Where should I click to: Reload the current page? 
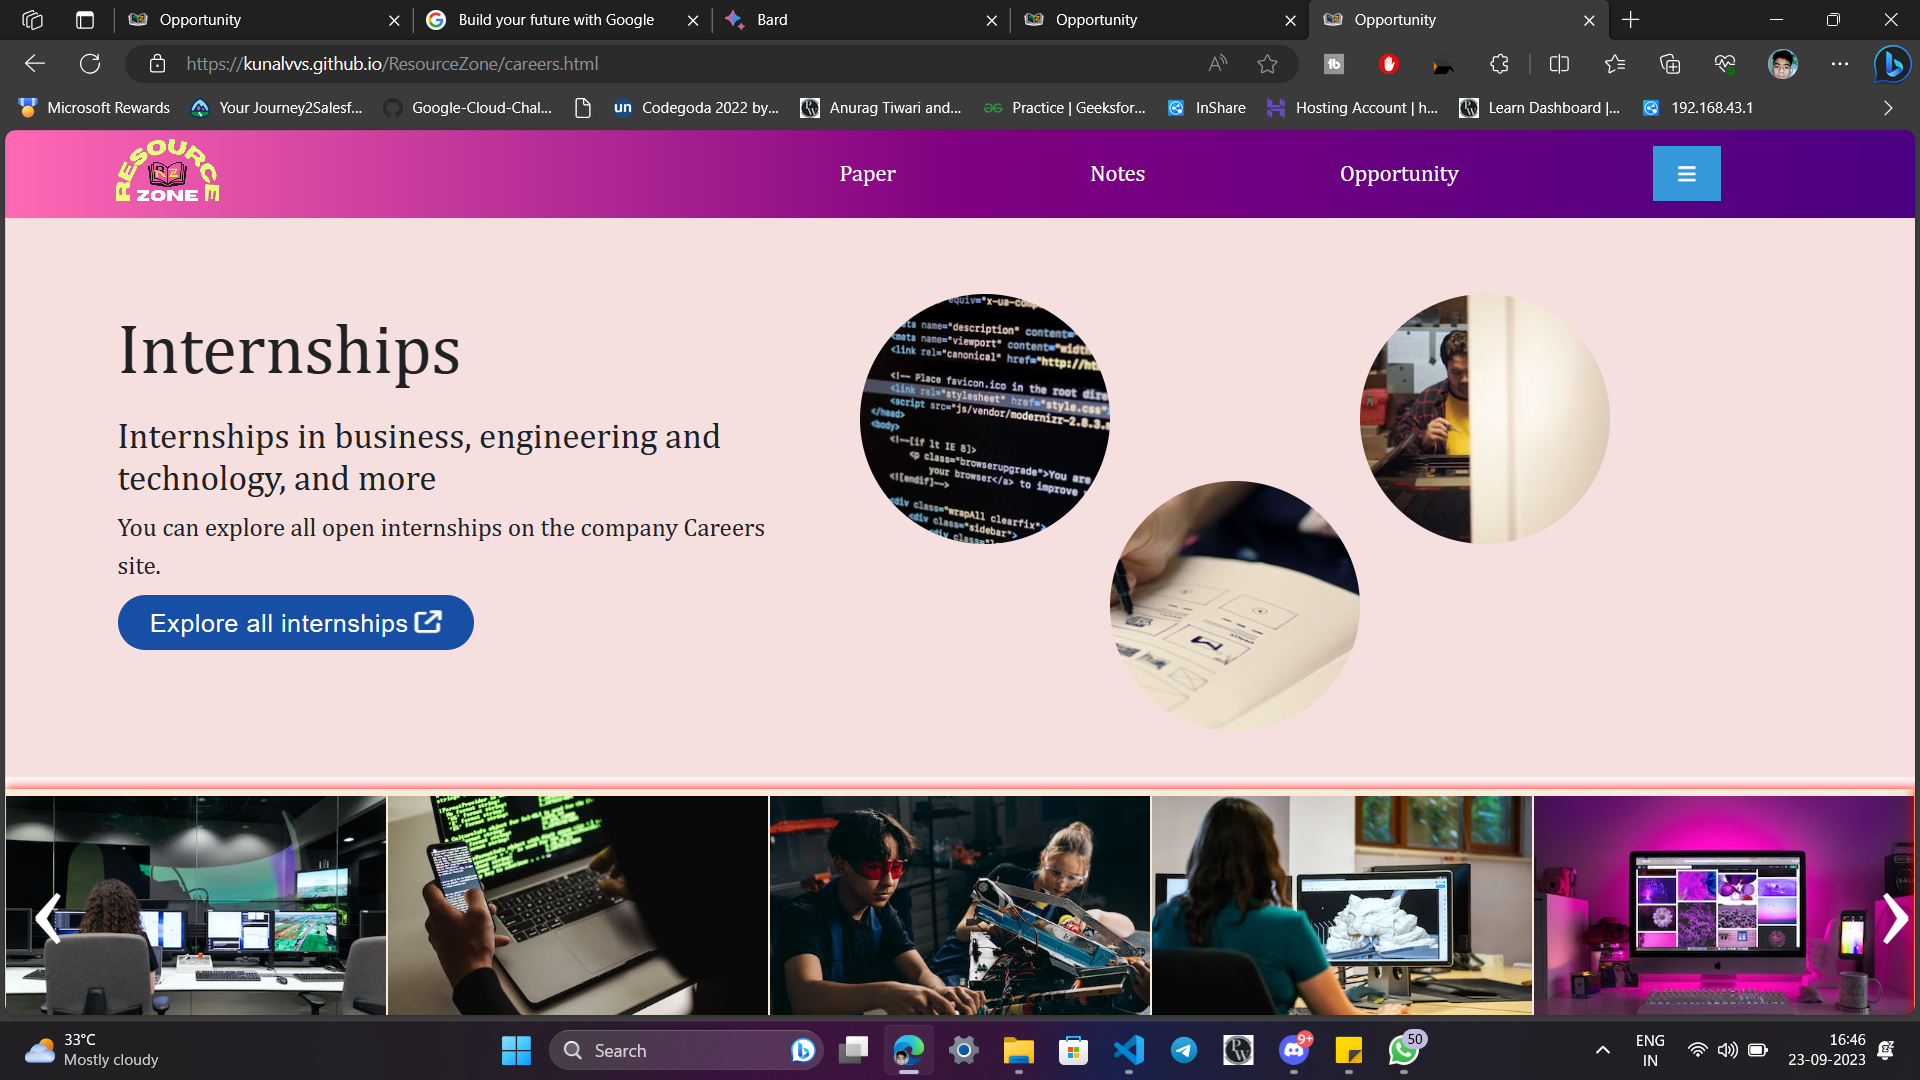tap(90, 64)
